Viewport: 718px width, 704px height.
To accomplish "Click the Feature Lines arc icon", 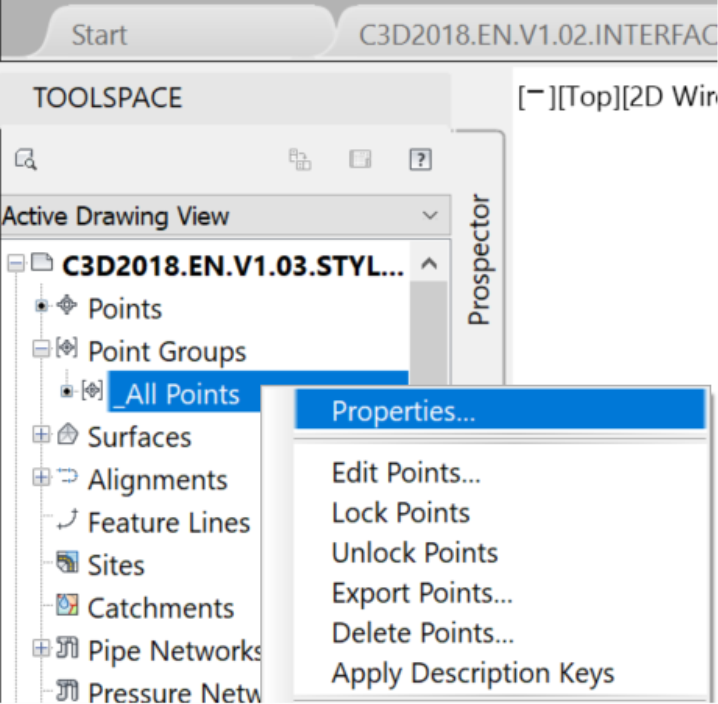I will [x=68, y=520].
